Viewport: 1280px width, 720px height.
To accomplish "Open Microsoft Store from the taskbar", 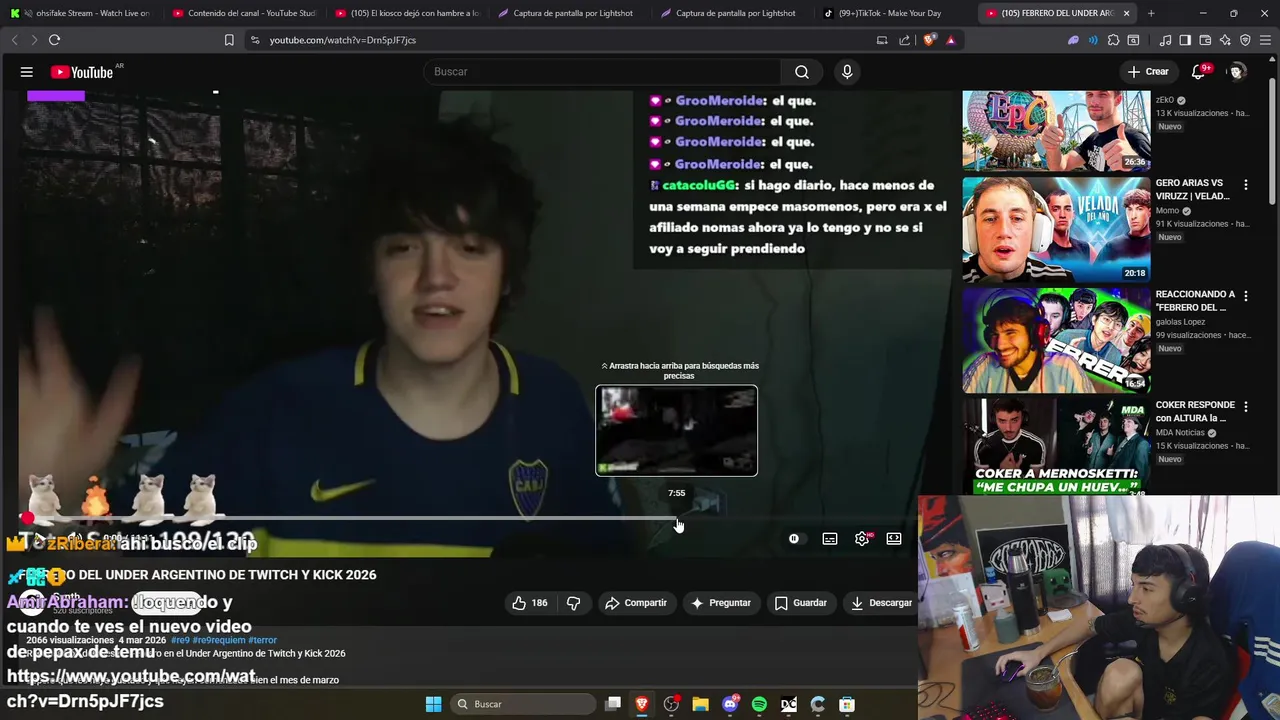I will 847,704.
